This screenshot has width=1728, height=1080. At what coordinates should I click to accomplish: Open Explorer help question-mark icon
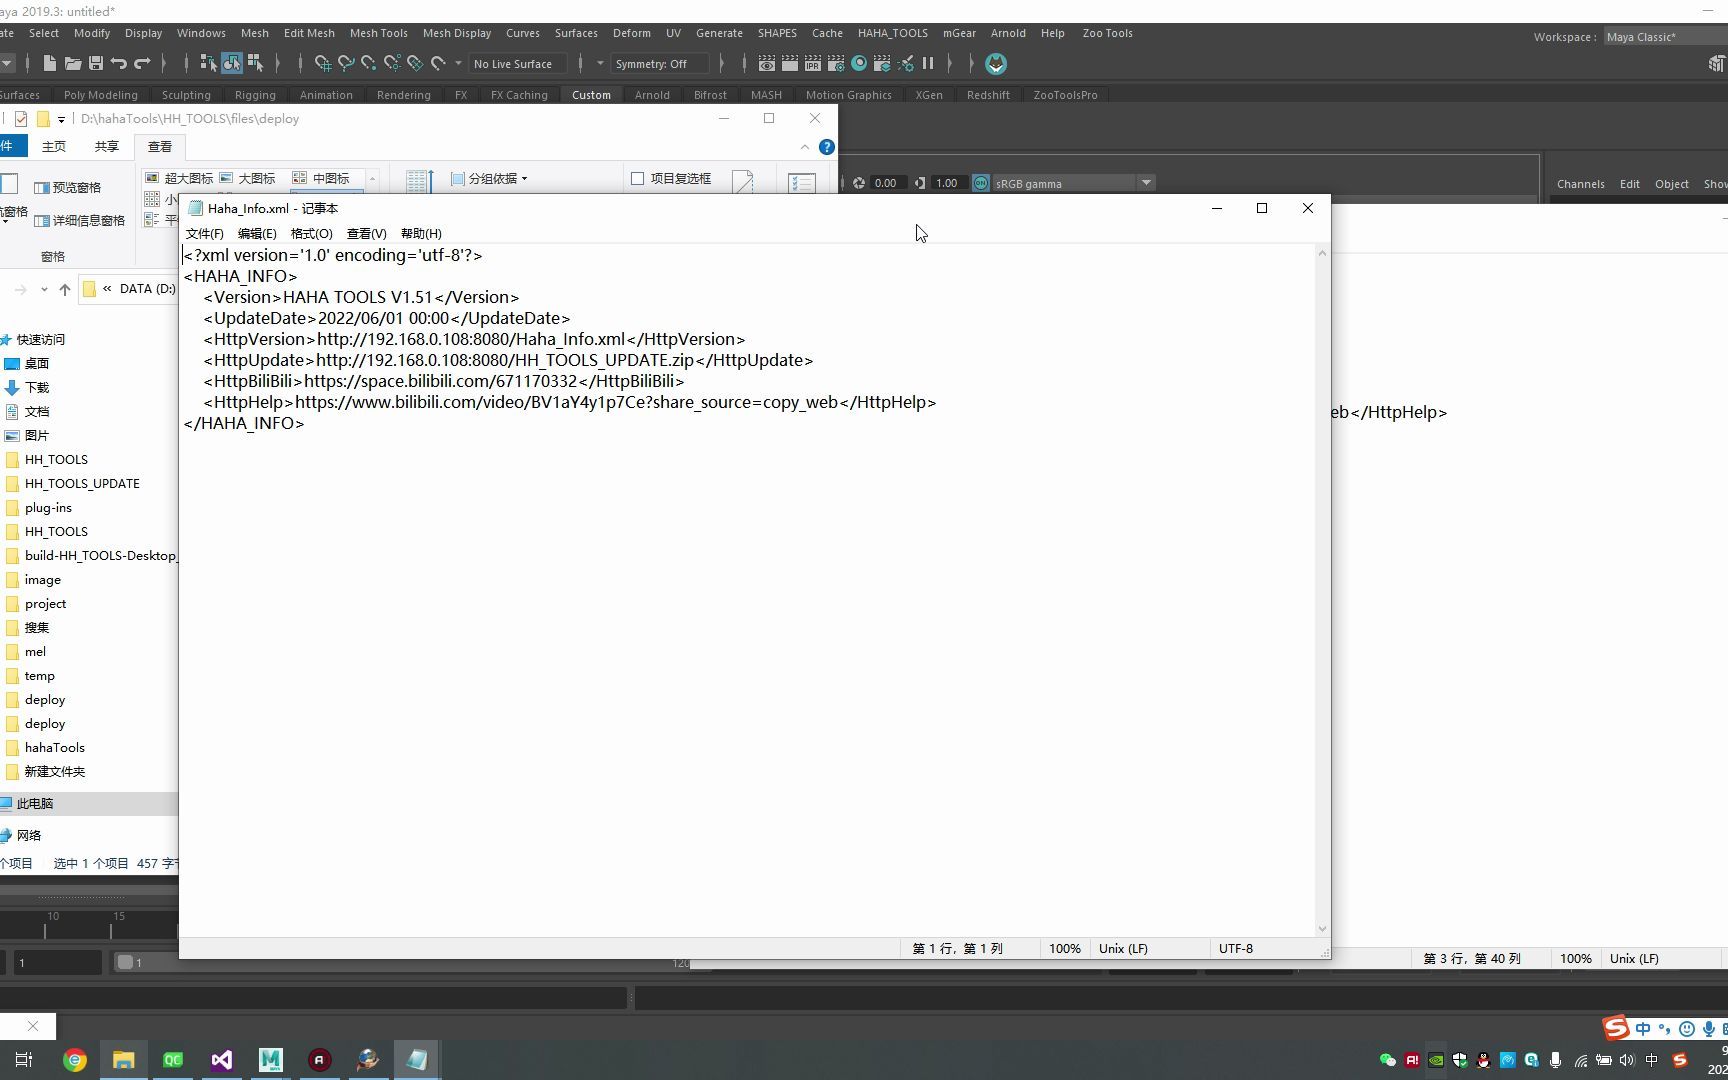click(827, 147)
